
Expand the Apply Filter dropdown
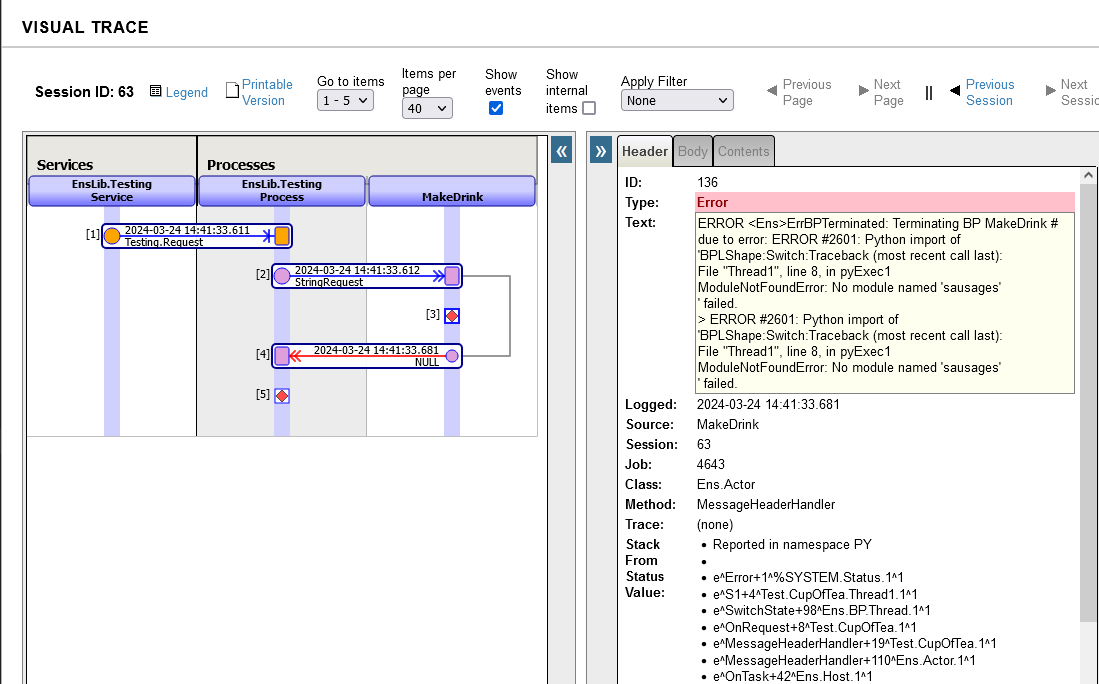[677, 100]
